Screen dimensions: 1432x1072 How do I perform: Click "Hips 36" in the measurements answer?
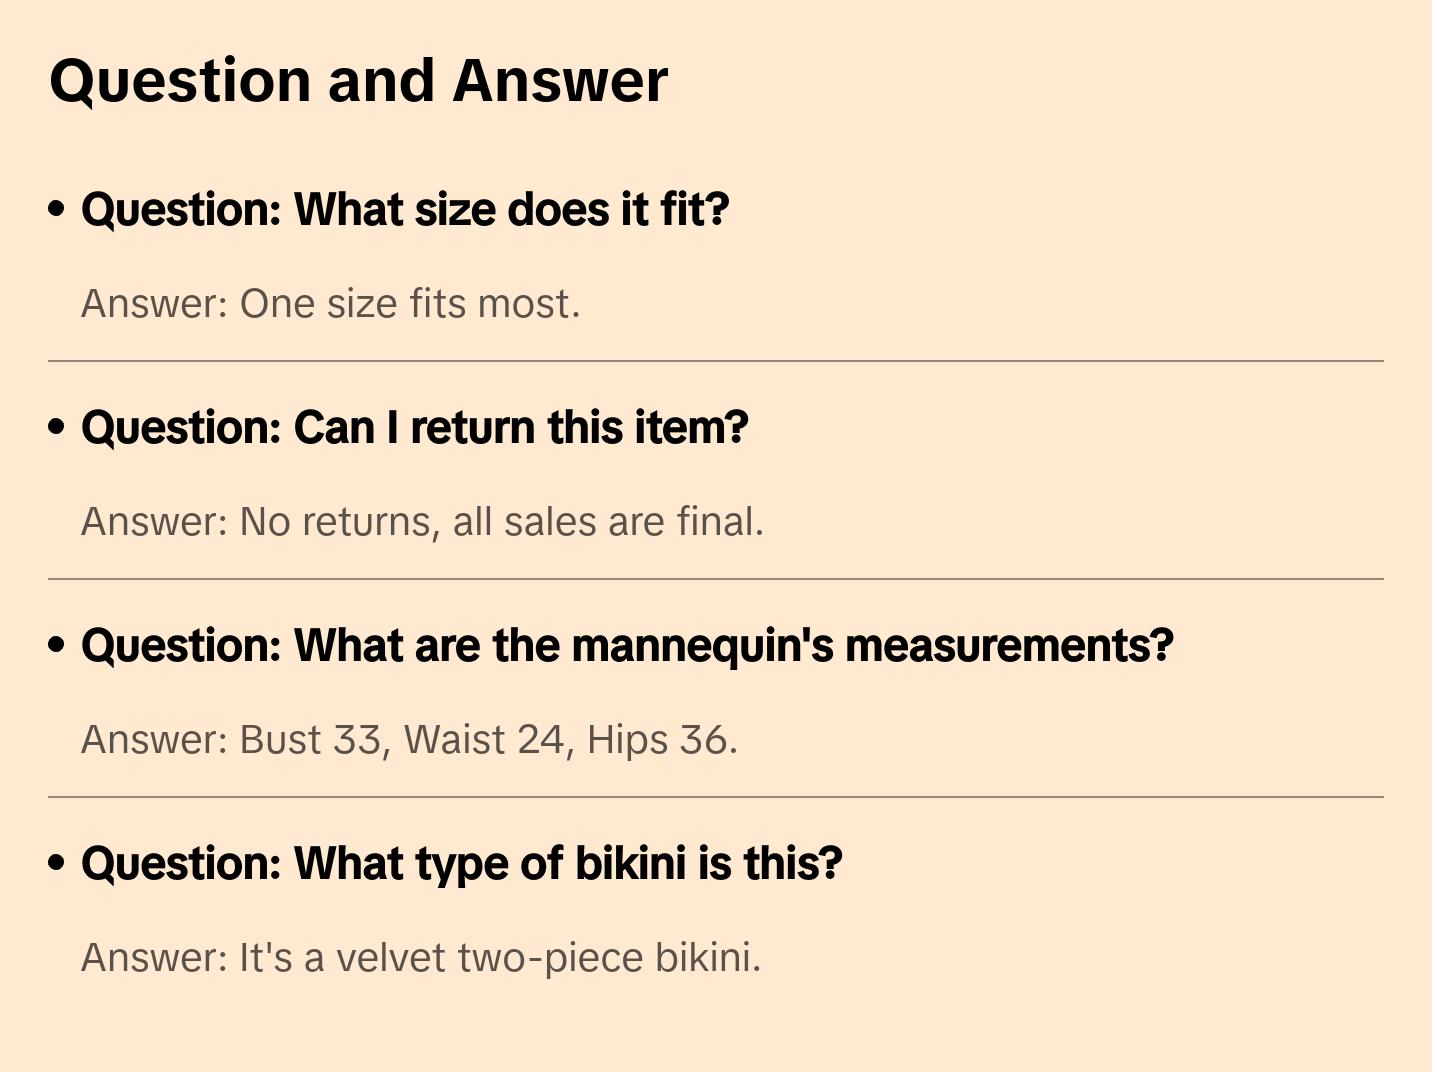pyautogui.click(x=660, y=740)
